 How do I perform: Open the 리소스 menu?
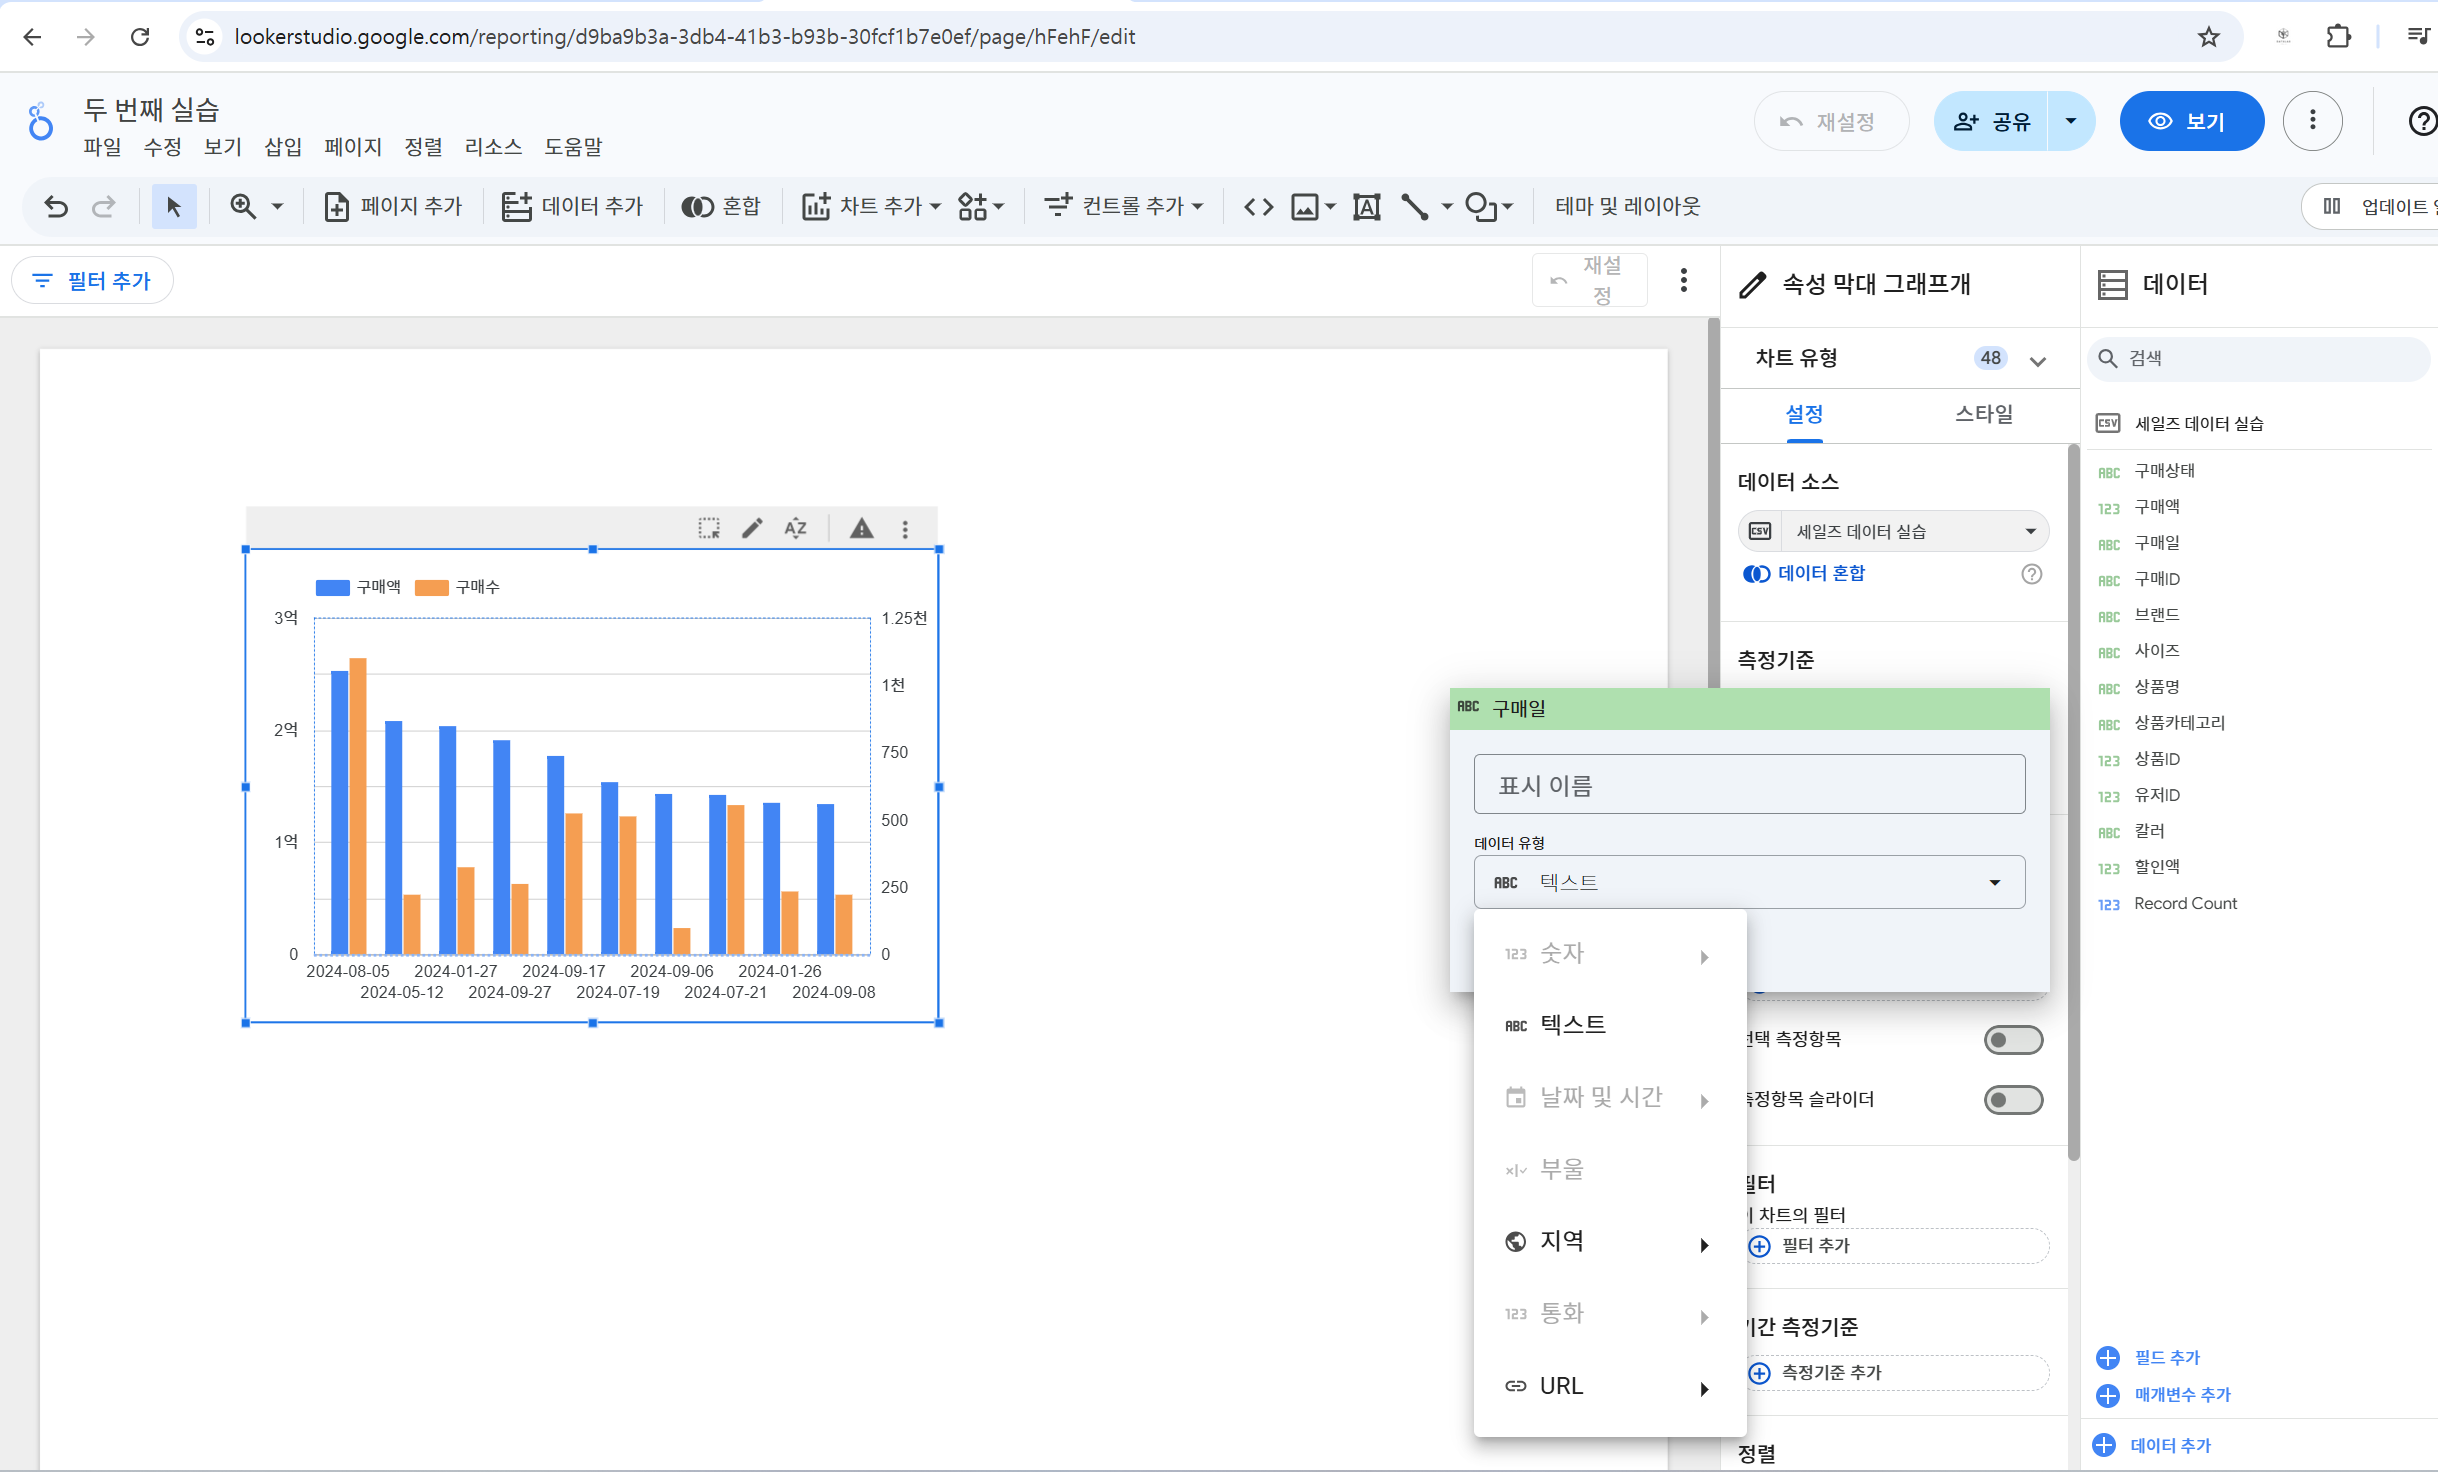coord(493,147)
